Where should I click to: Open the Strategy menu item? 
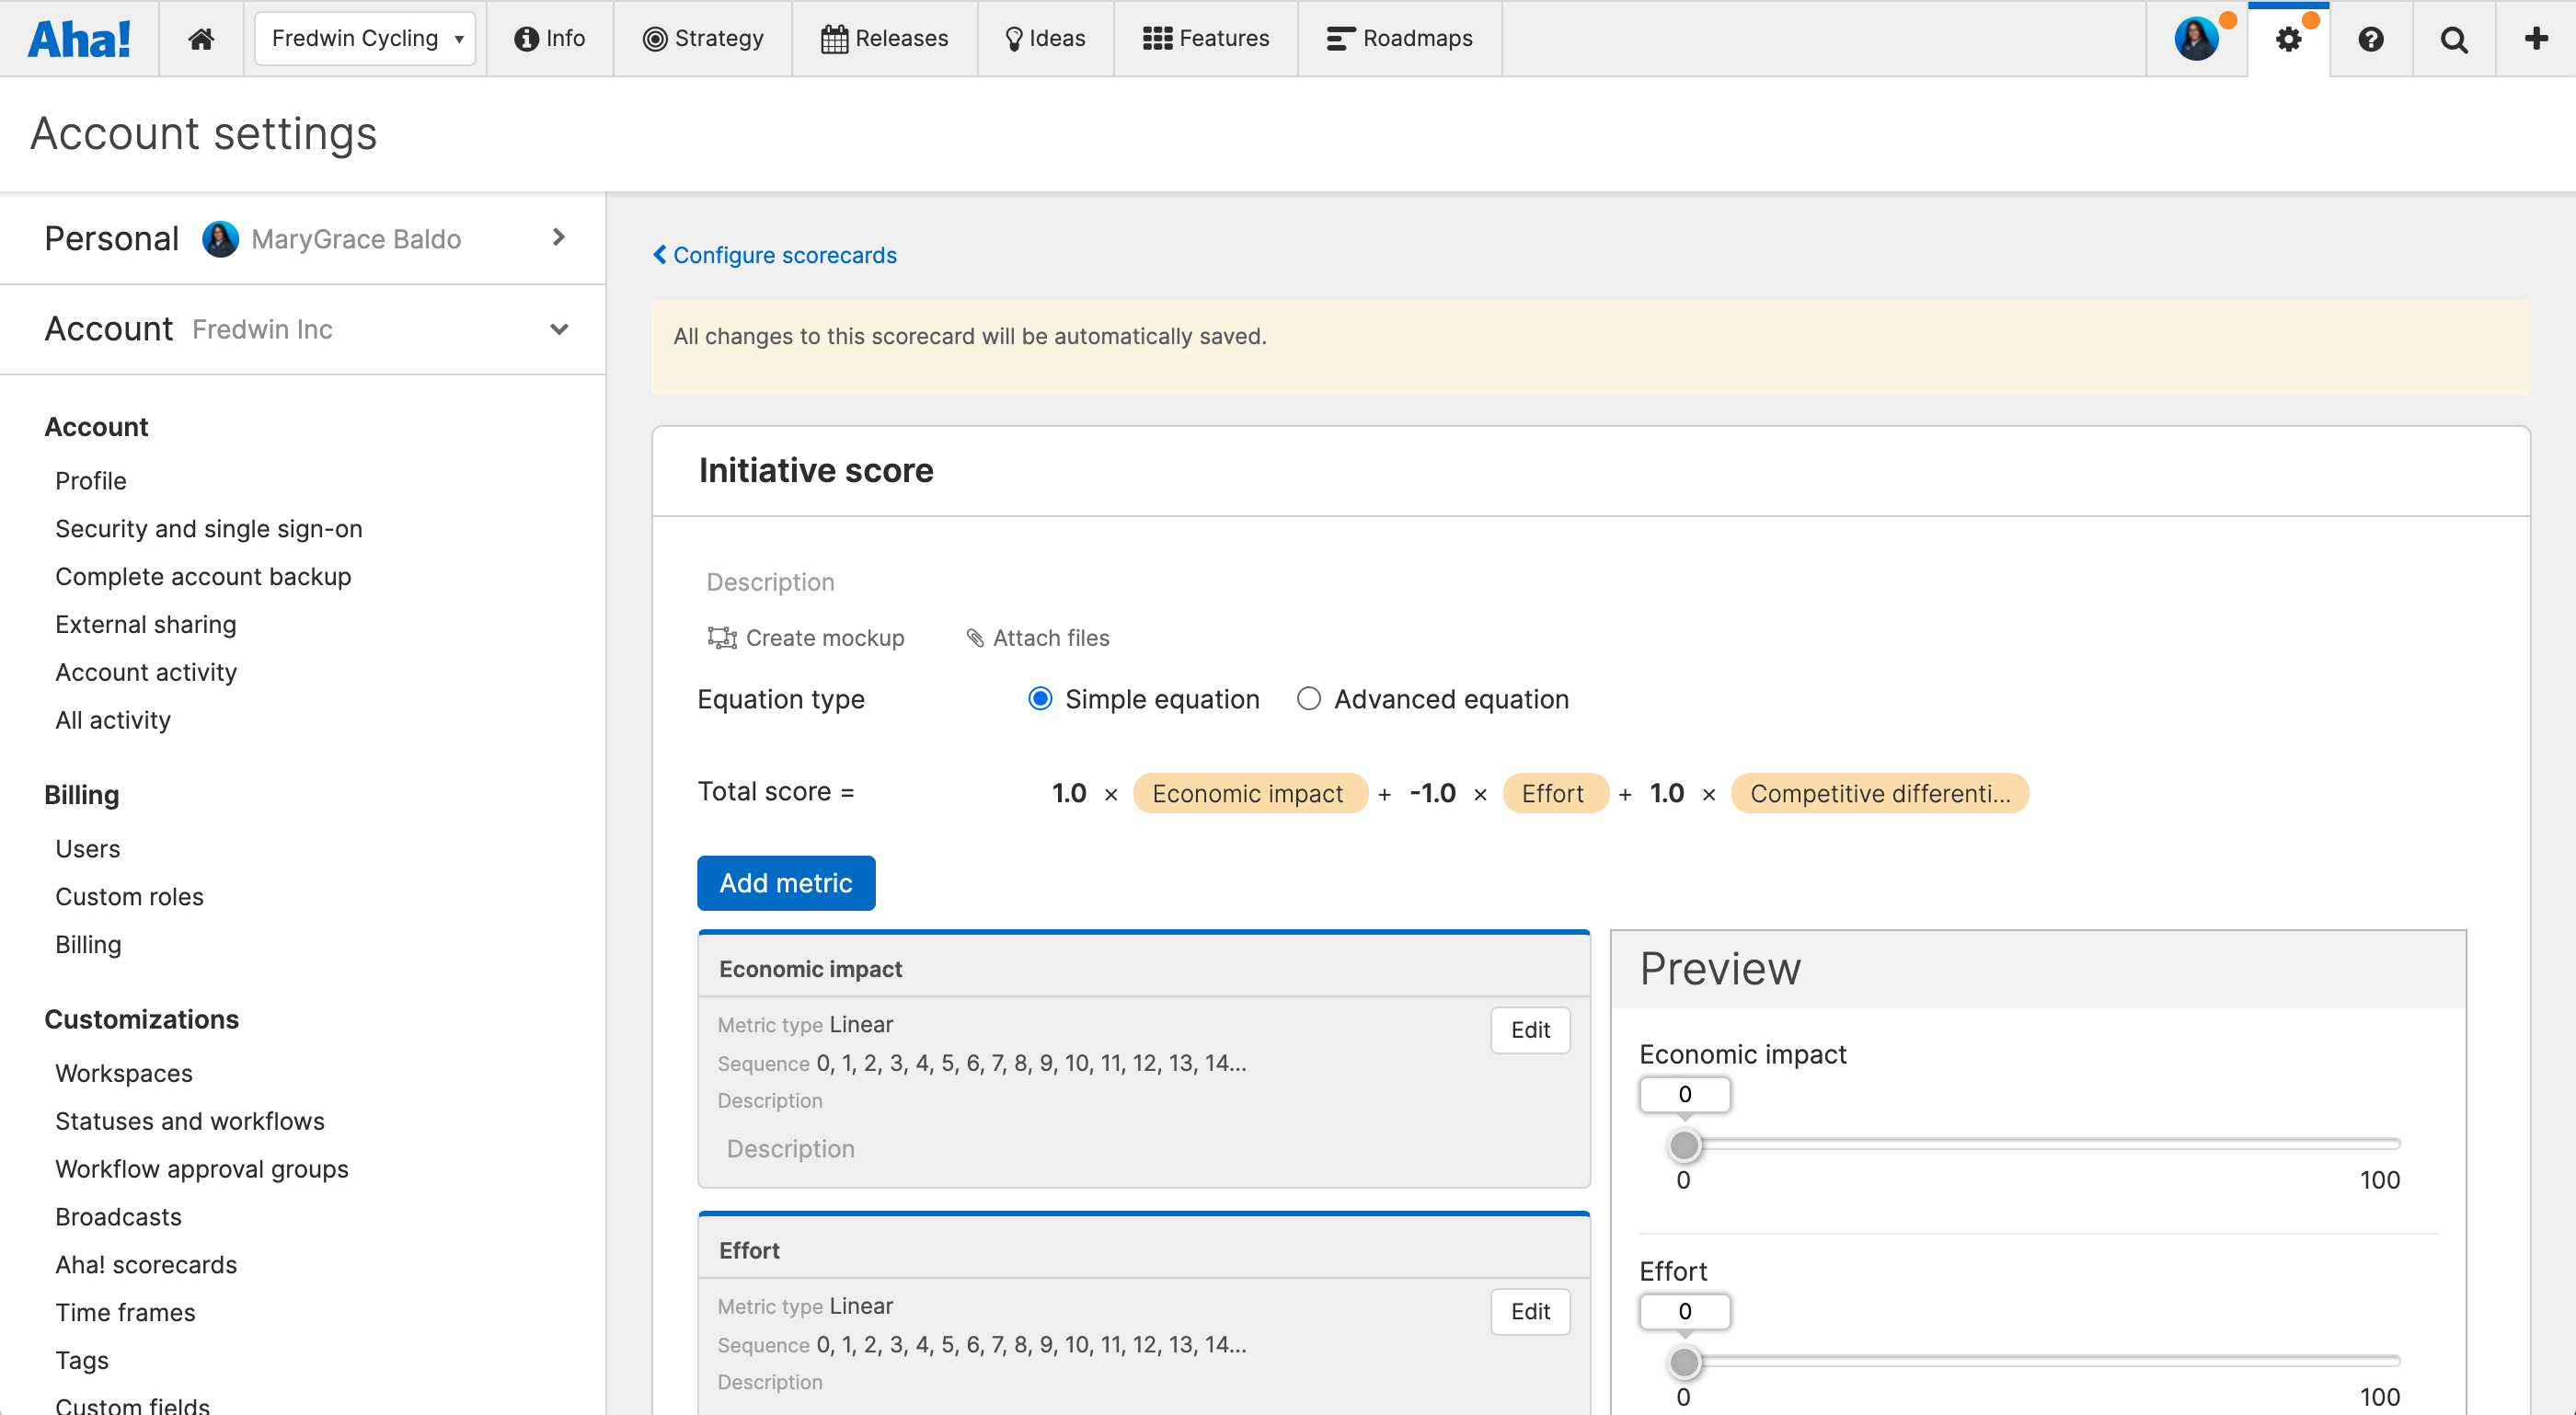click(x=703, y=38)
